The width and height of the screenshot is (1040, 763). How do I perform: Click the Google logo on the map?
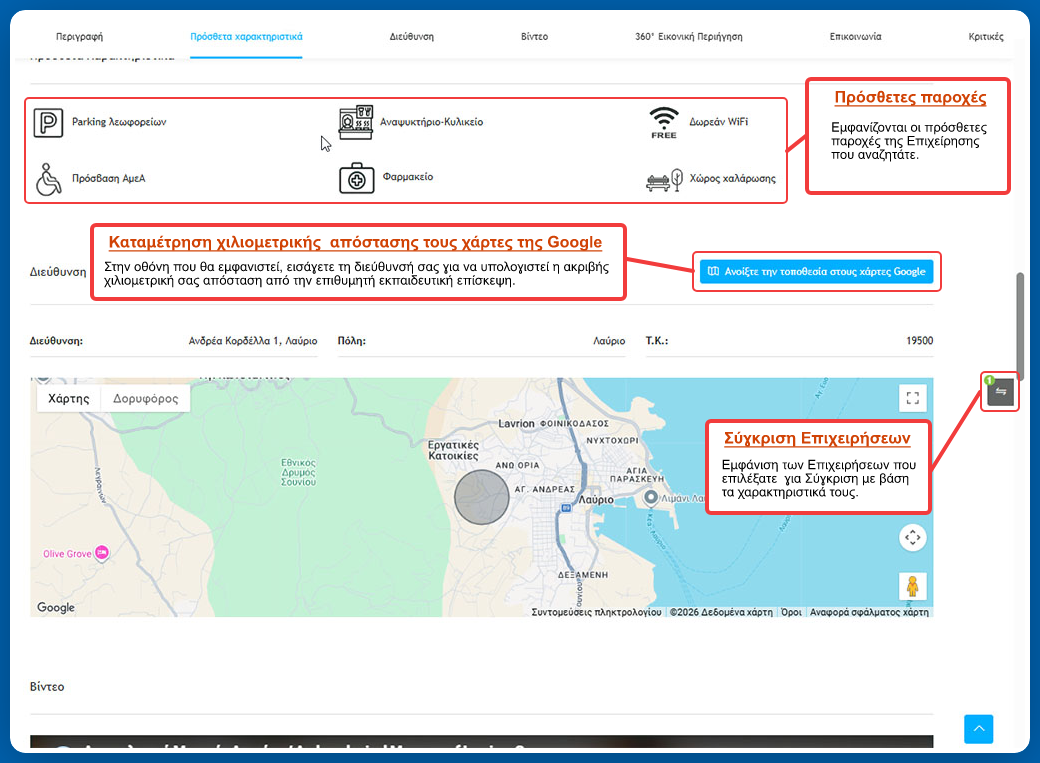pos(56,607)
